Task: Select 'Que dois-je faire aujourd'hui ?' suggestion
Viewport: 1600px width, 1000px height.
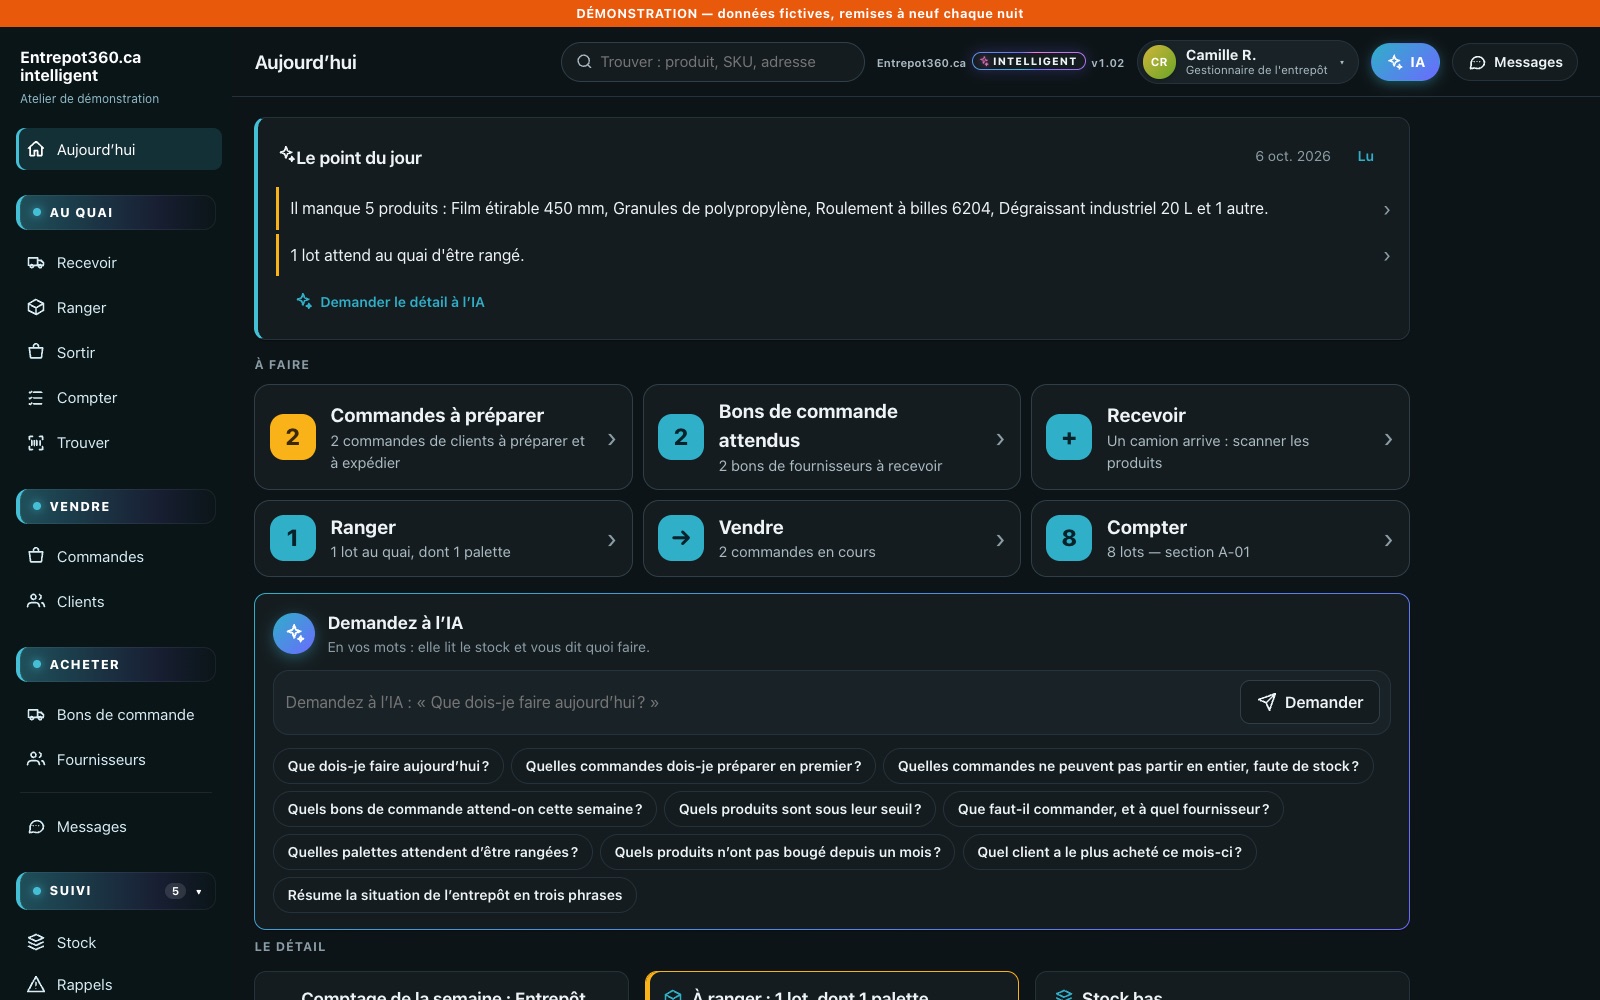Action: point(388,766)
